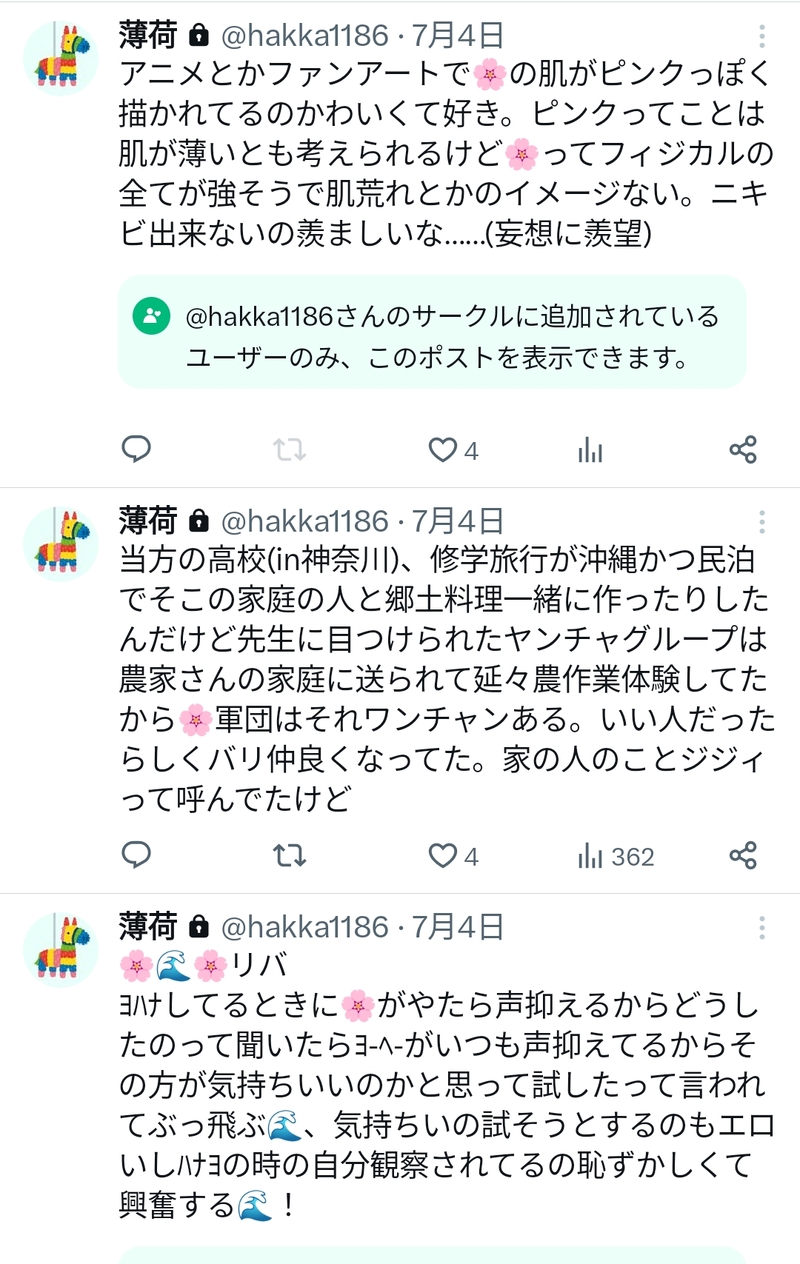The width and height of the screenshot is (800, 1264).
Task: Open the piñata avatar on the third post
Action: 62,948
